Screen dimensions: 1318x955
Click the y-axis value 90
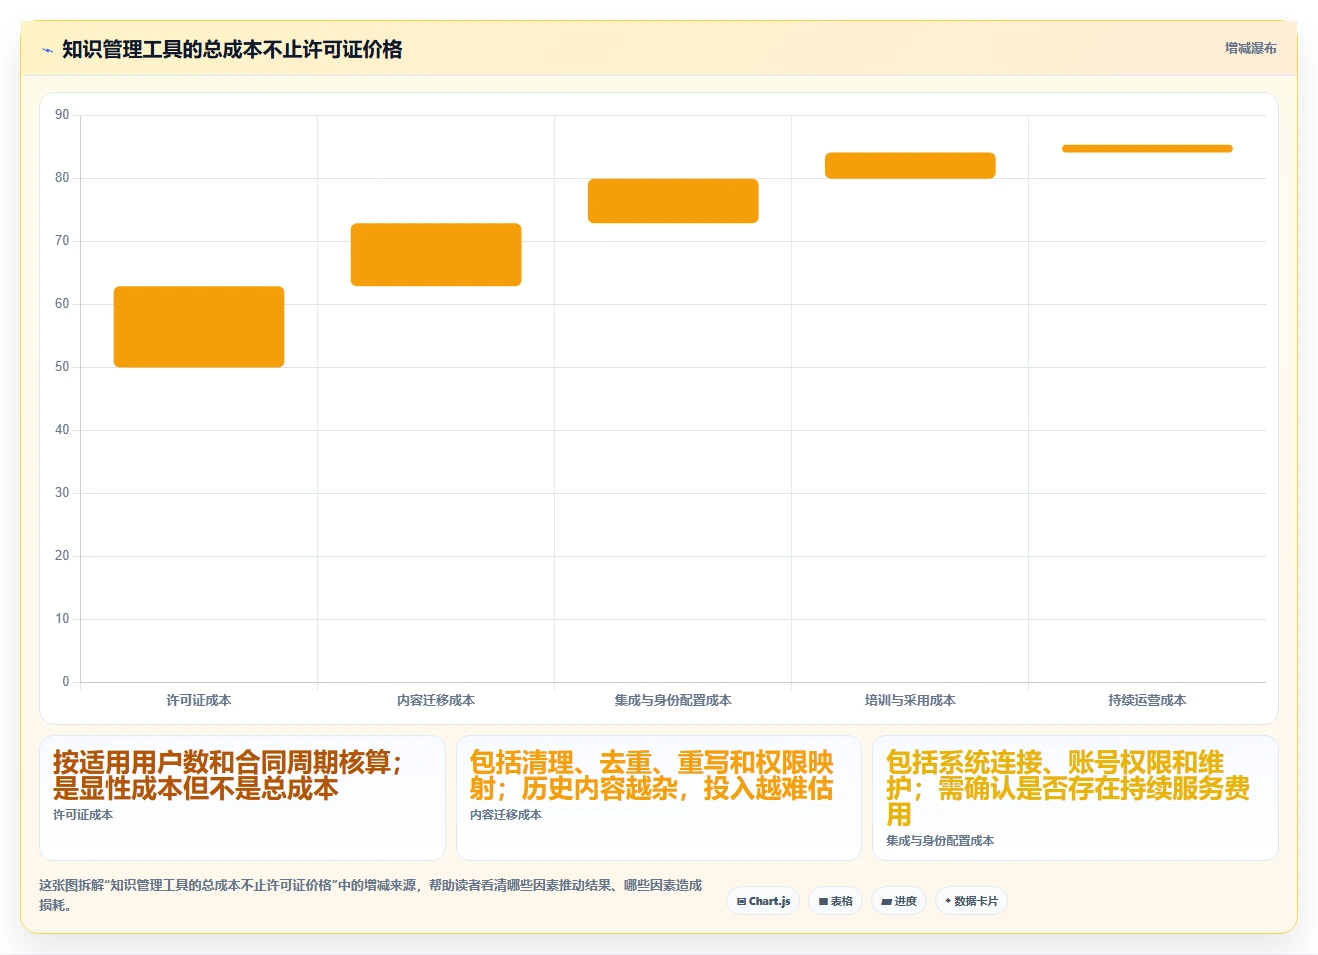click(x=62, y=115)
